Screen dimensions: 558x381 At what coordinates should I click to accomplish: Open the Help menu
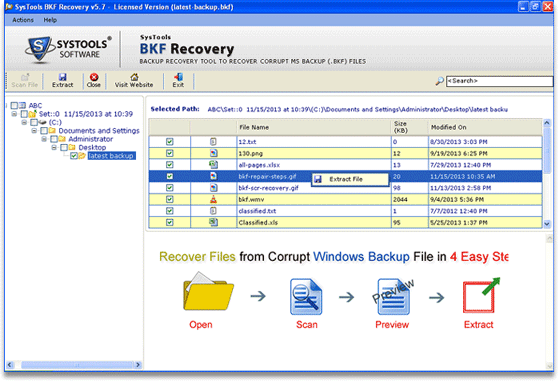click(50, 20)
